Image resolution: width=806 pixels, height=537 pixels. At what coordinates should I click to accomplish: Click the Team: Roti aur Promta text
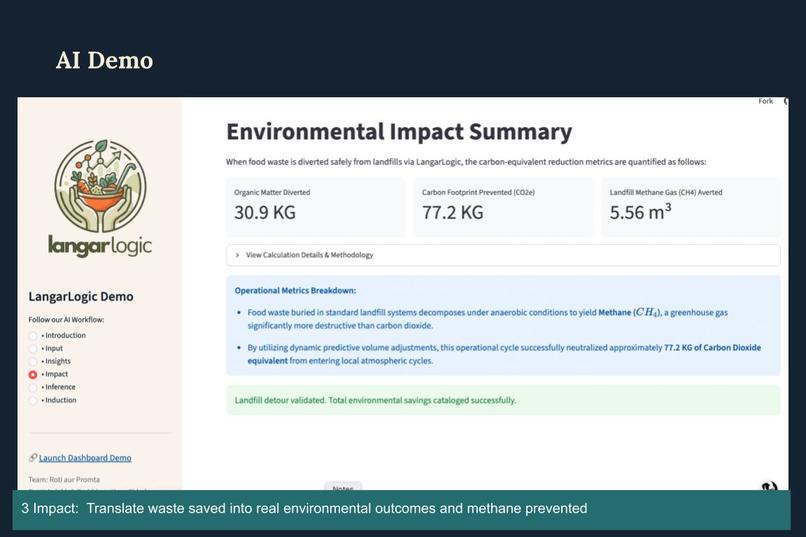point(64,479)
